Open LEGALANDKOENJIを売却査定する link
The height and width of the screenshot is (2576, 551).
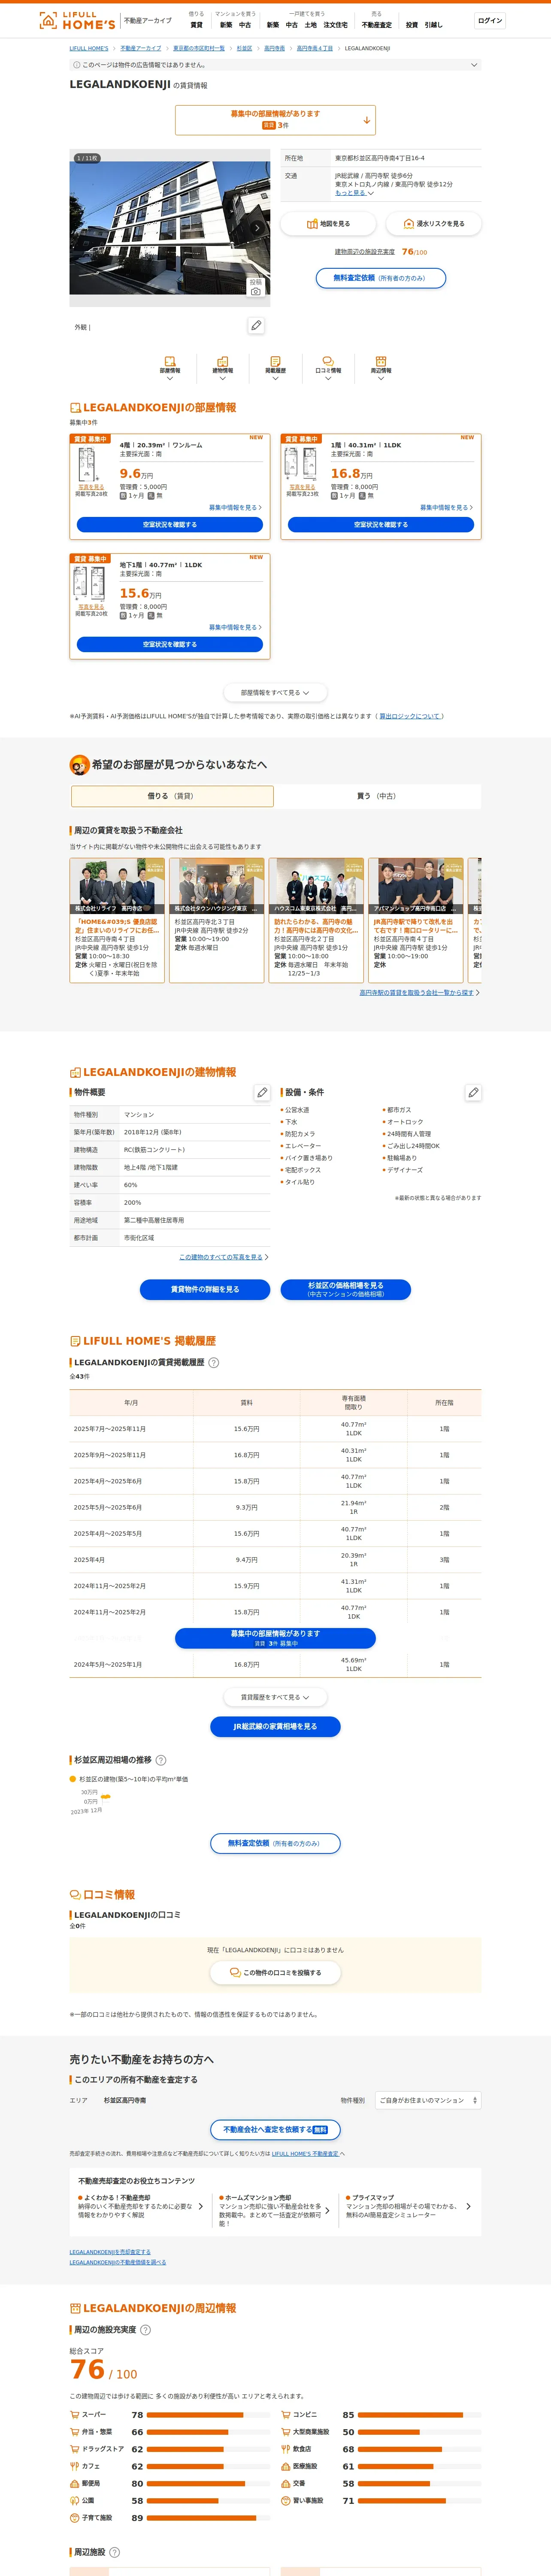110,2252
